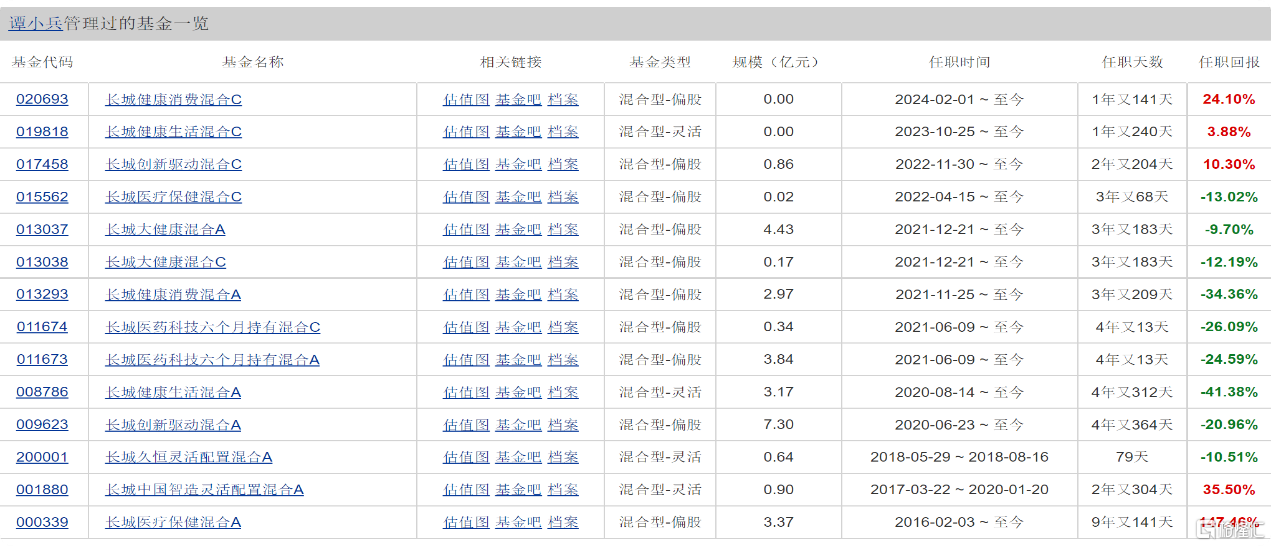The image size is (1271, 546).
Task: Open 档案 for fund 001880
Action: 563,489
